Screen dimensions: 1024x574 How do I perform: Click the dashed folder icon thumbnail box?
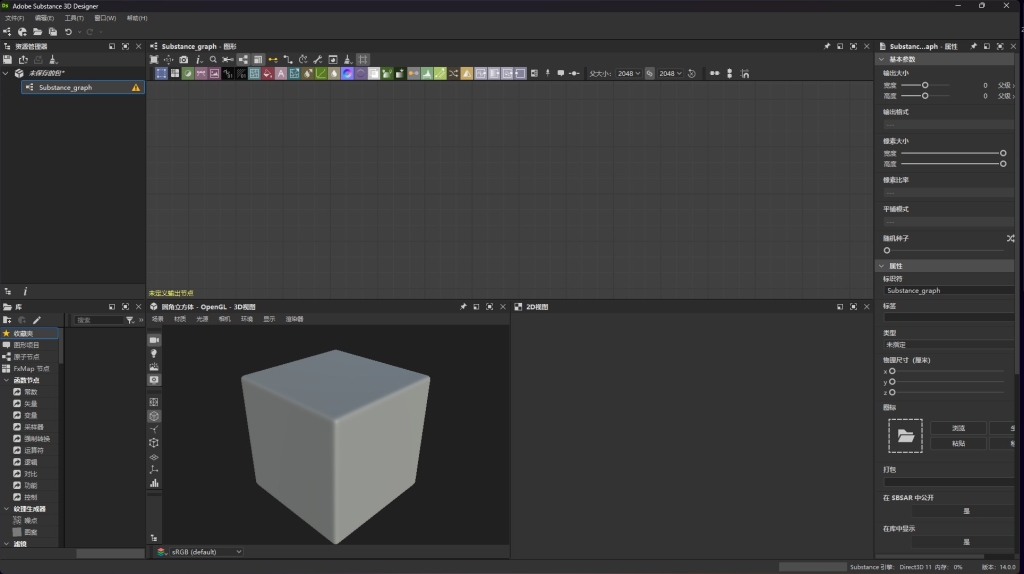(905, 436)
